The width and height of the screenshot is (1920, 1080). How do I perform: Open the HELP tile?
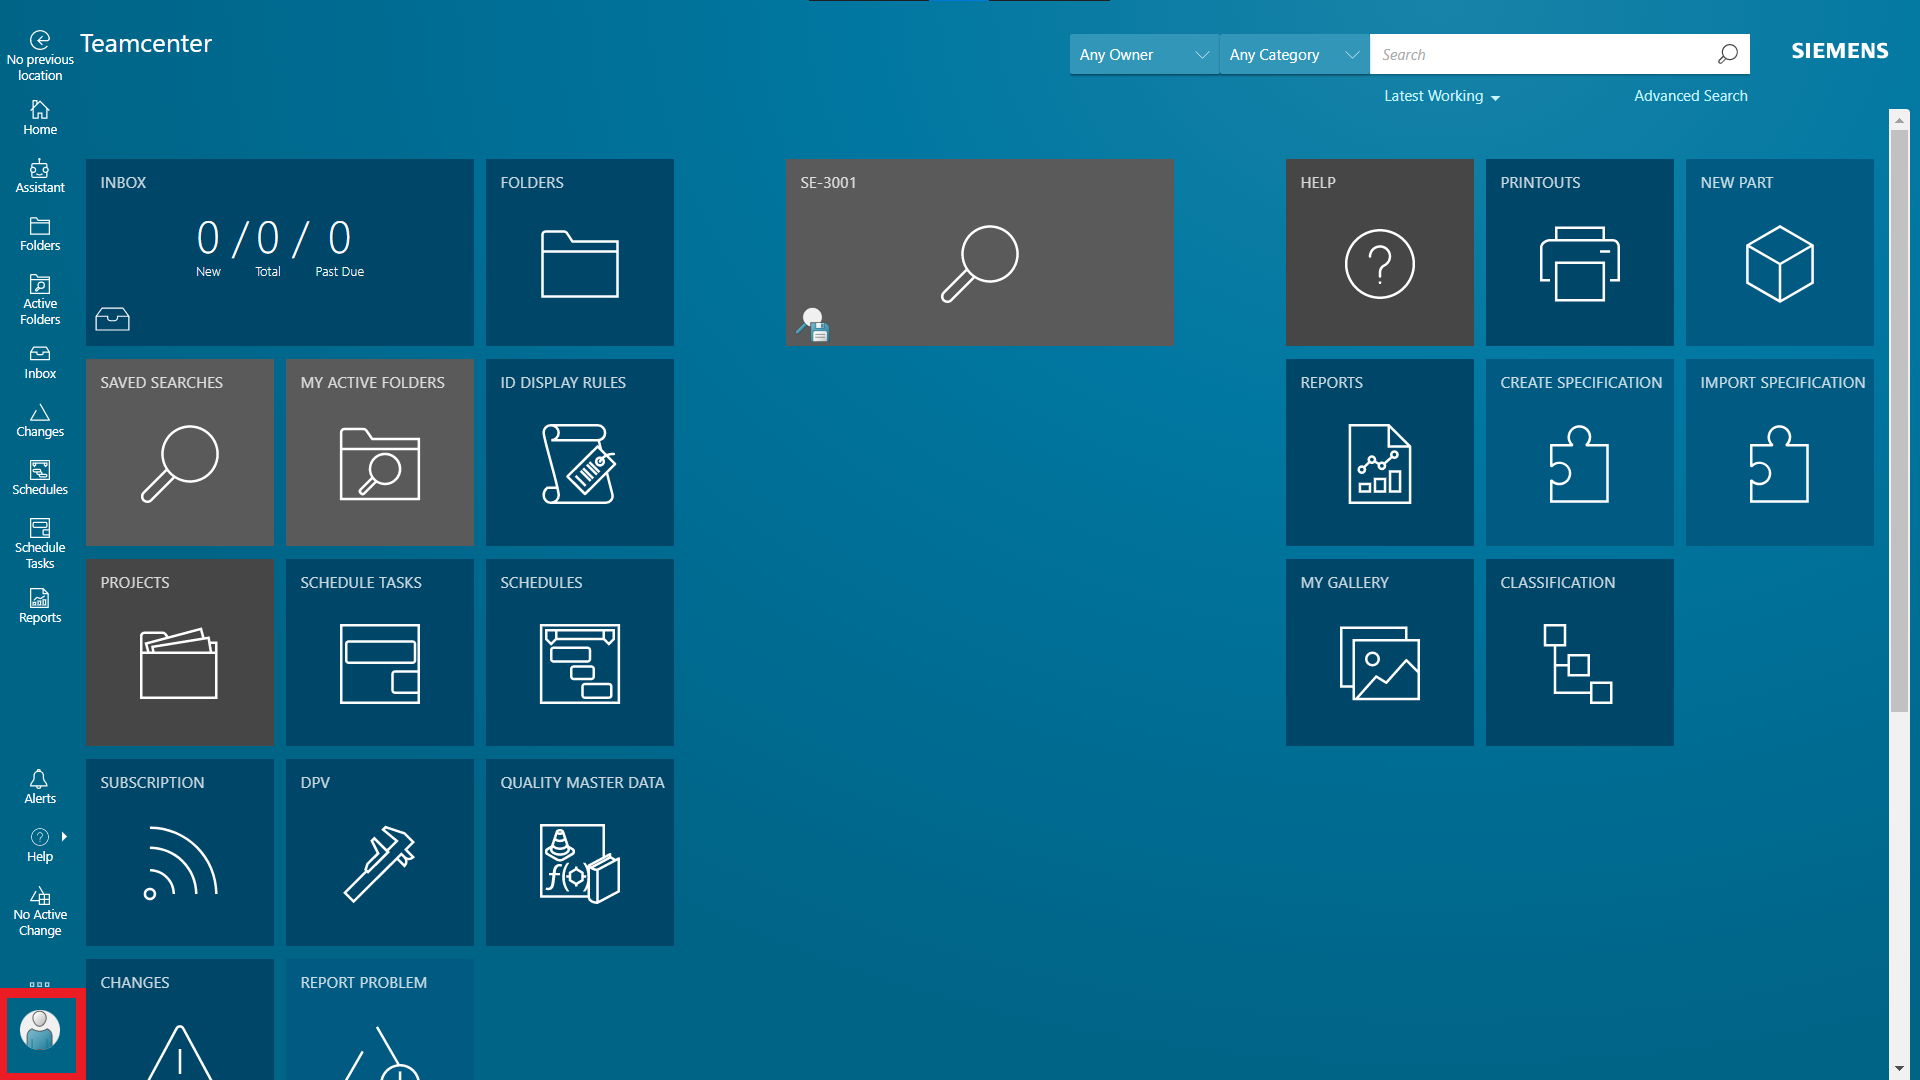click(1380, 252)
